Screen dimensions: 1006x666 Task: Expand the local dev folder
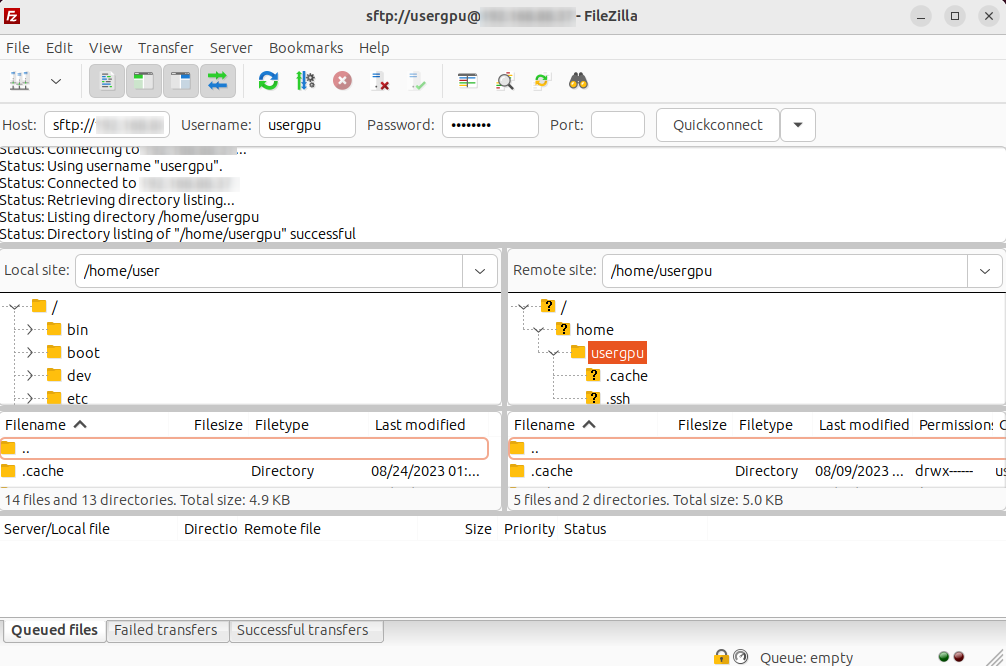(x=30, y=375)
